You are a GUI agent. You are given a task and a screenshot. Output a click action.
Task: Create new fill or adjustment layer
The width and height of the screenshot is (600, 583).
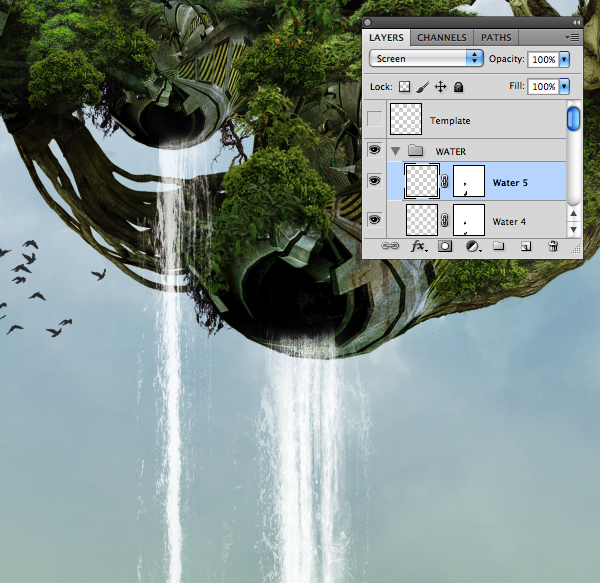pos(473,246)
